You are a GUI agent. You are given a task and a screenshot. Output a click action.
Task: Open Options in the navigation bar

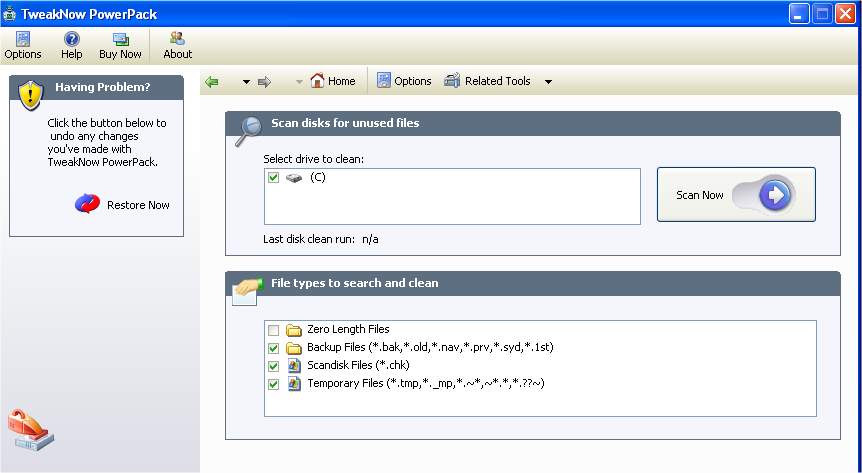click(404, 81)
